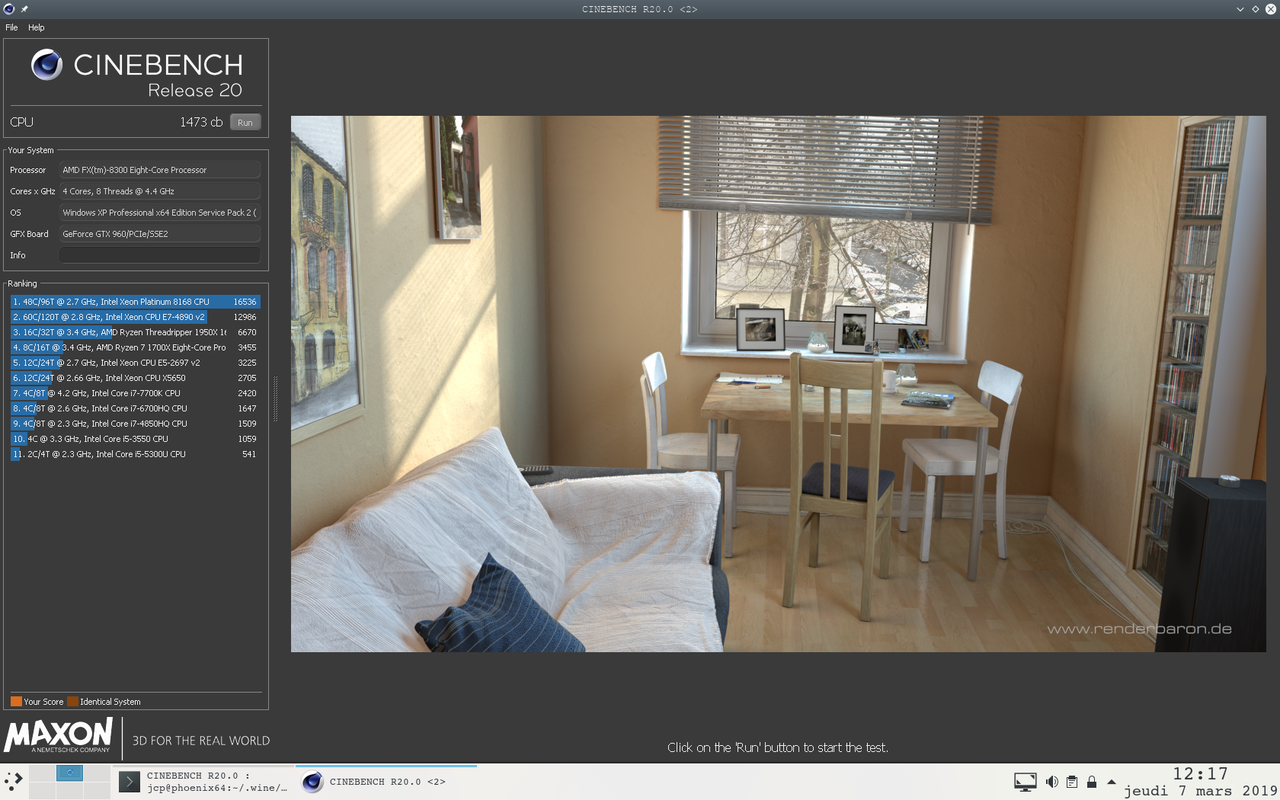Expand hidden system tray icons
The image size is (1280, 800).
coord(1111,782)
